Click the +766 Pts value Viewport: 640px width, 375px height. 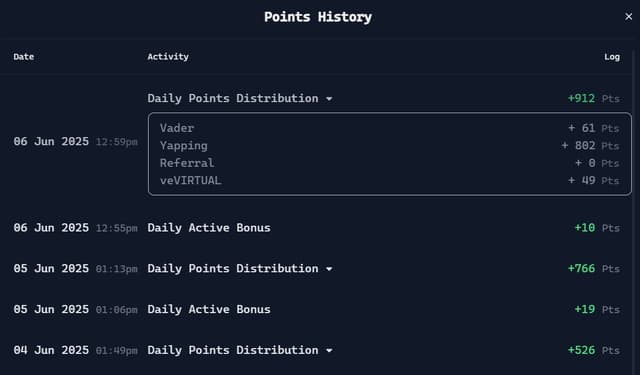click(593, 268)
